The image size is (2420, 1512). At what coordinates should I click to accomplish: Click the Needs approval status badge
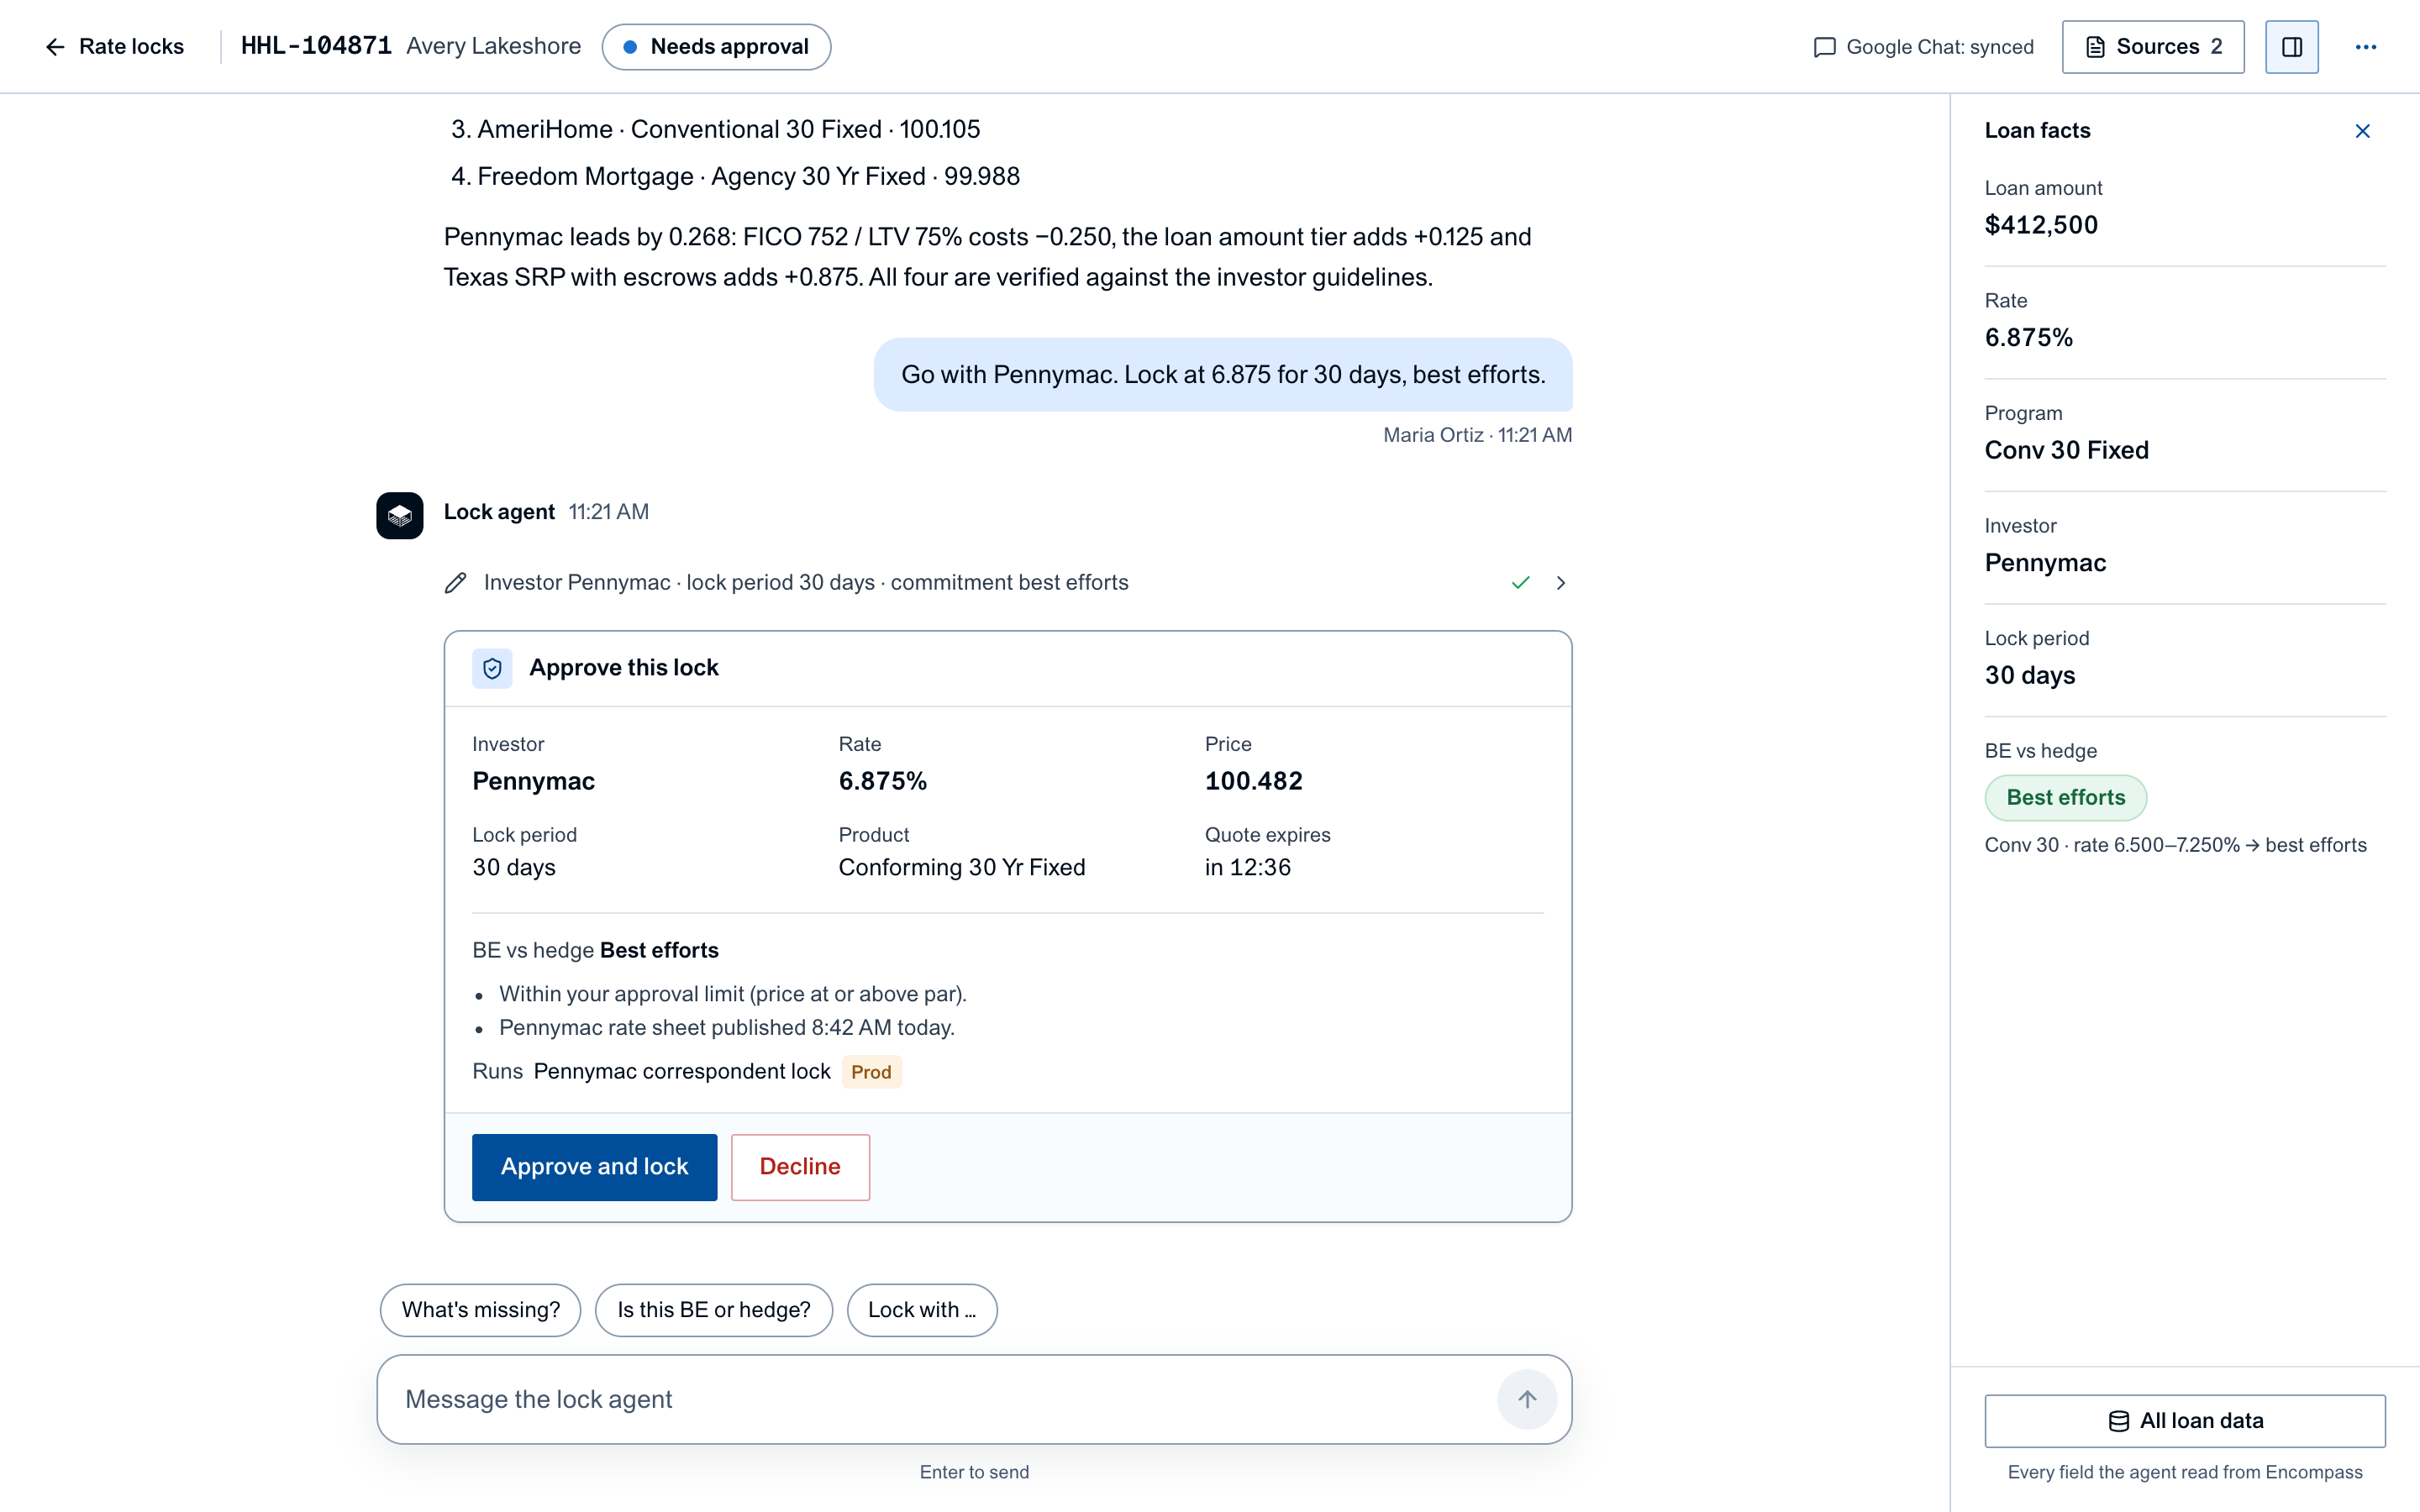point(716,47)
